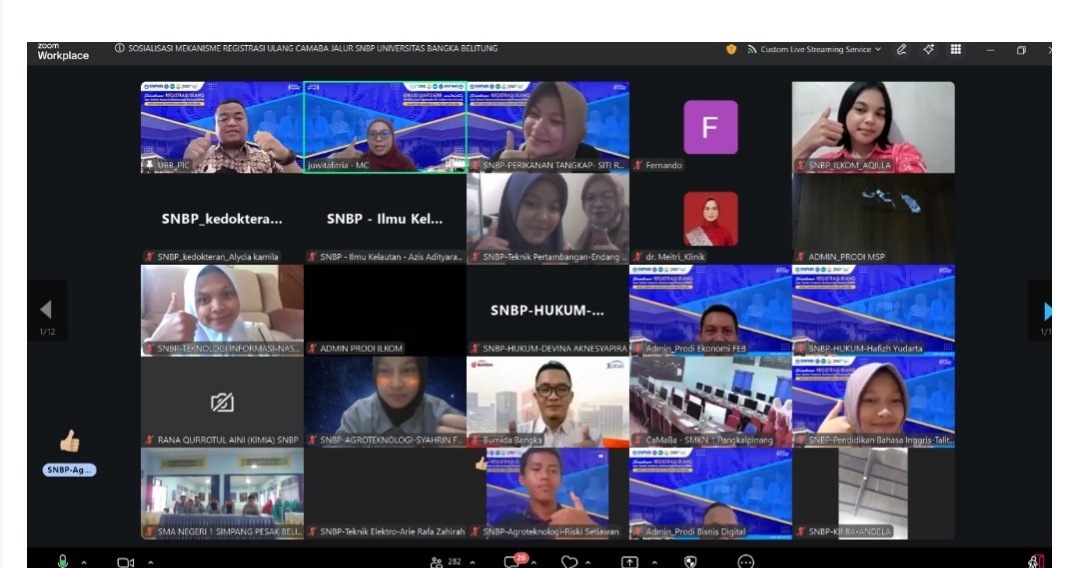Open the host tools shield icon

(x=689, y=562)
